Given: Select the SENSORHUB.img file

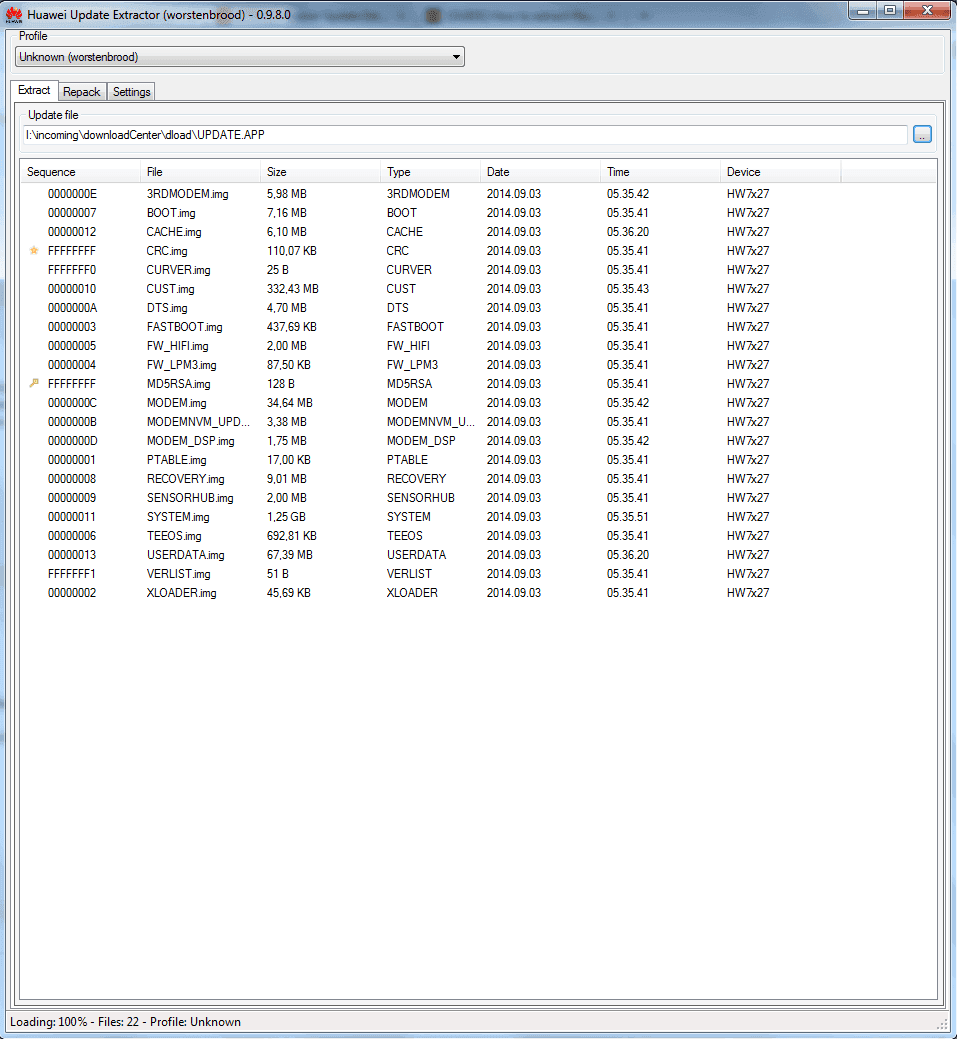Looking at the screenshot, I should coord(190,498).
